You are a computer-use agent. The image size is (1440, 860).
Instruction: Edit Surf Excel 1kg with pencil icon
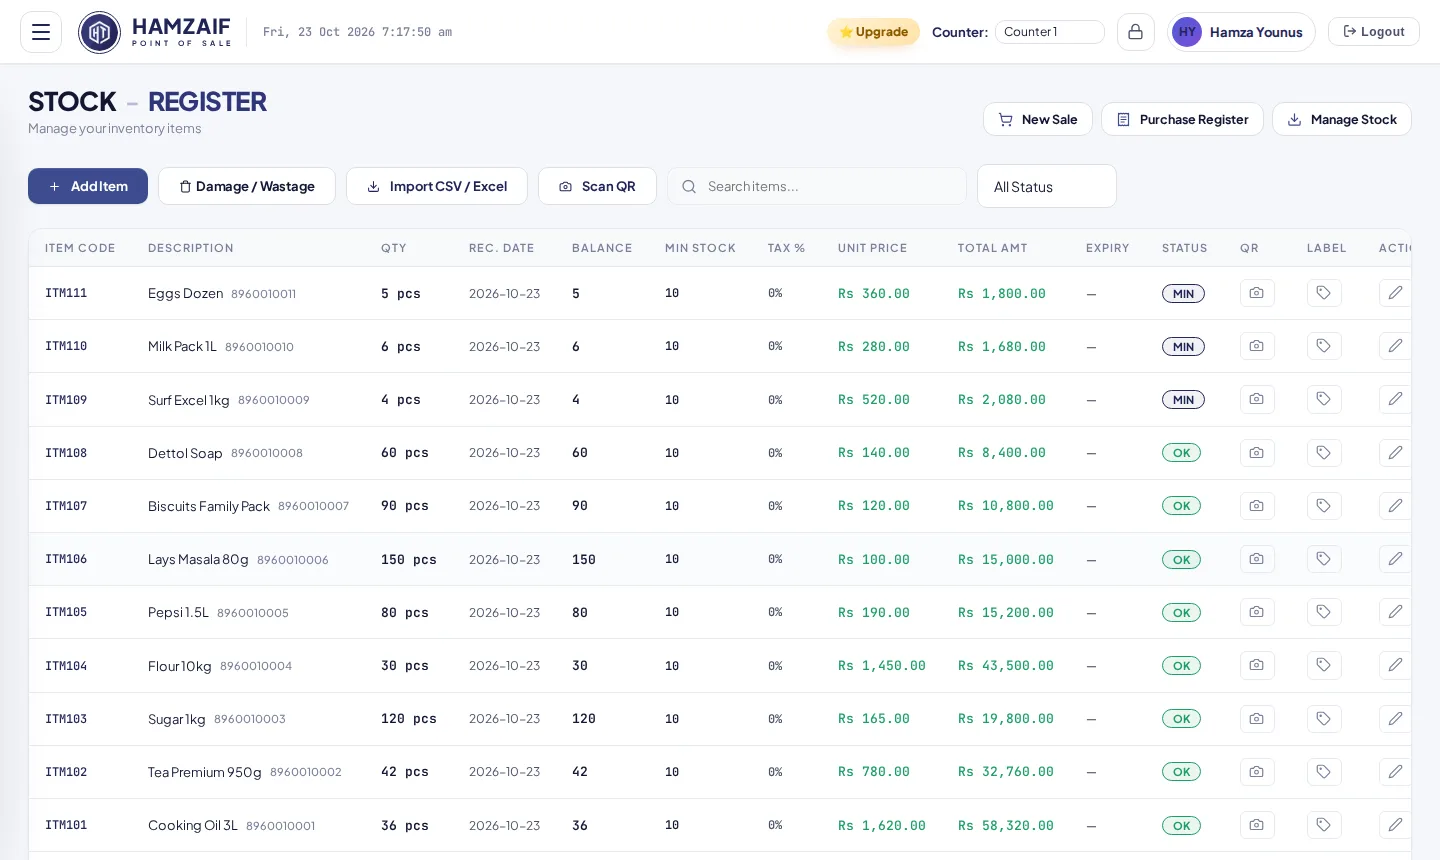1395,399
